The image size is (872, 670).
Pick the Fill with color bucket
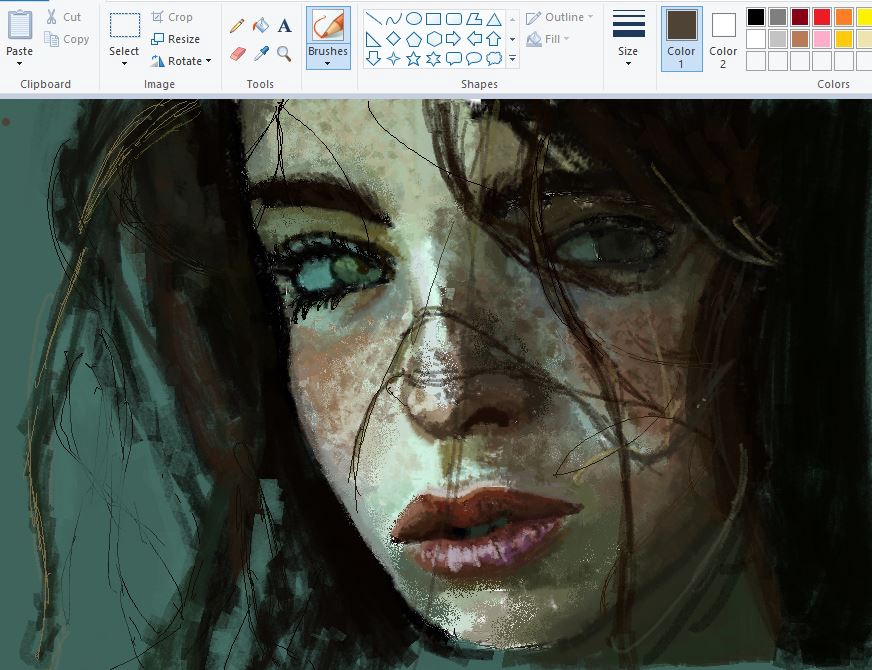tap(260, 26)
